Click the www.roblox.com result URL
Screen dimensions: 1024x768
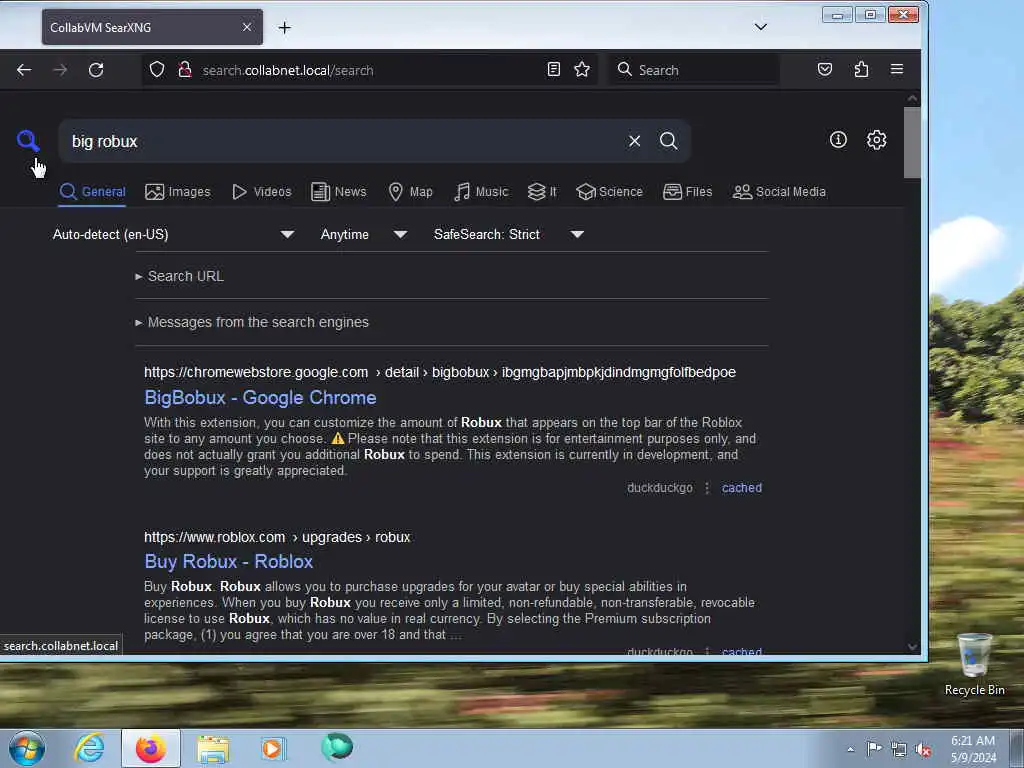(x=277, y=537)
